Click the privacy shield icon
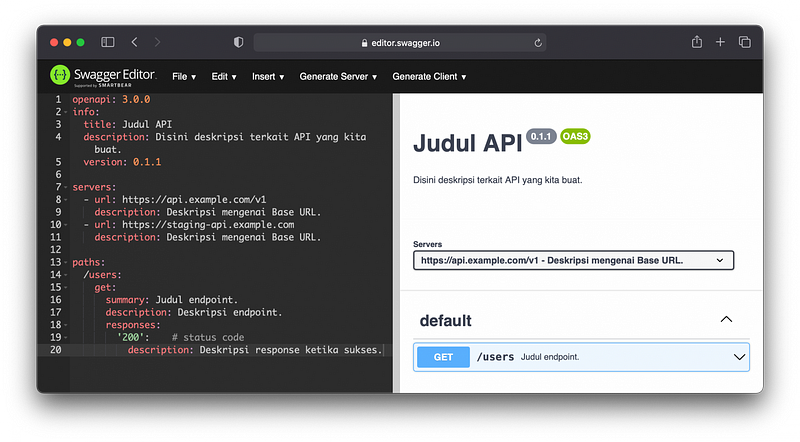The image size is (800, 442). pos(238,42)
